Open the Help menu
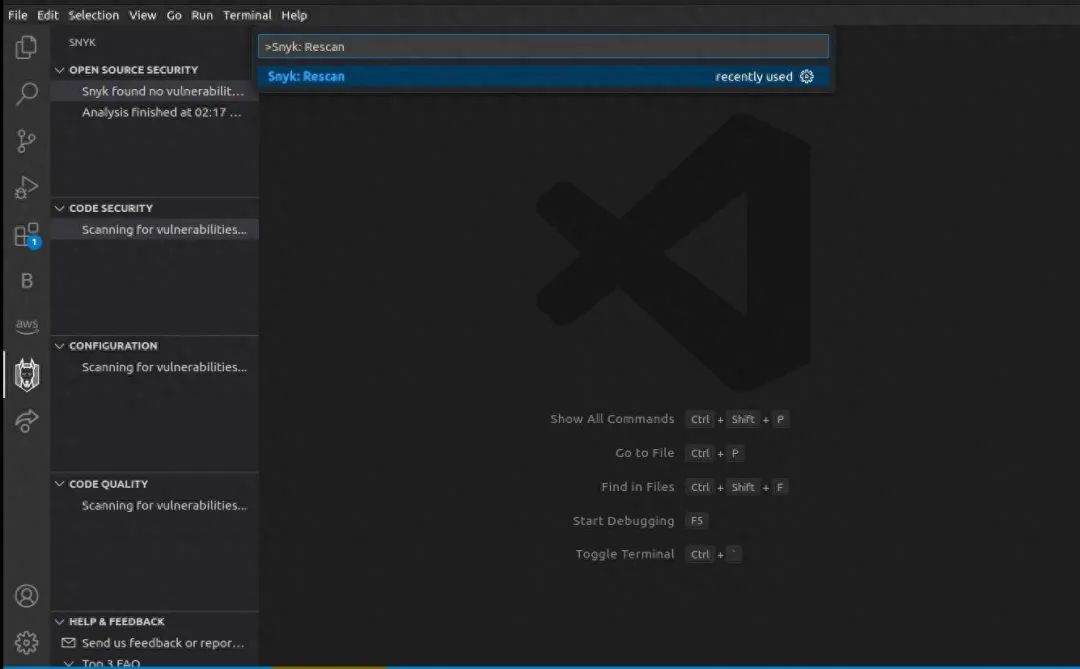Viewport: 1080px width, 669px height. point(294,14)
